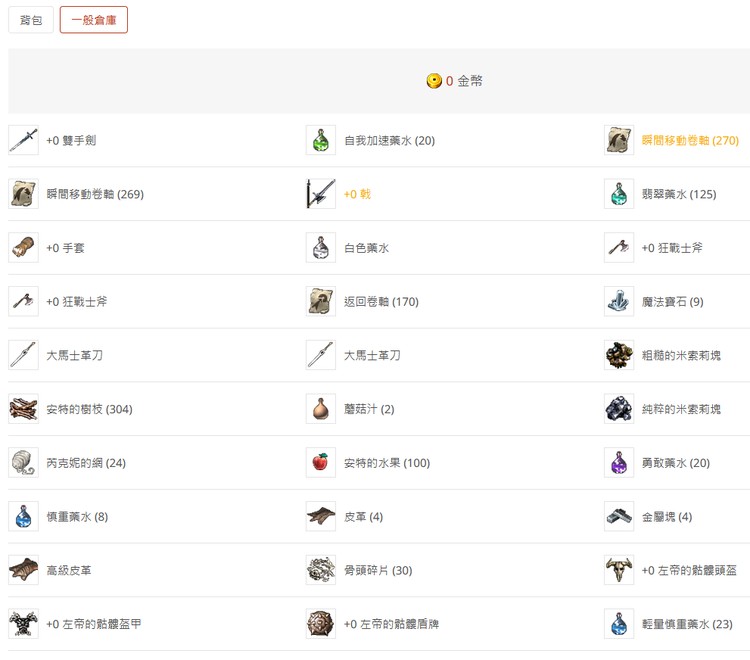Click the 翡翠藥水 potion icon
The image size is (750, 660).
tap(619, 194)
